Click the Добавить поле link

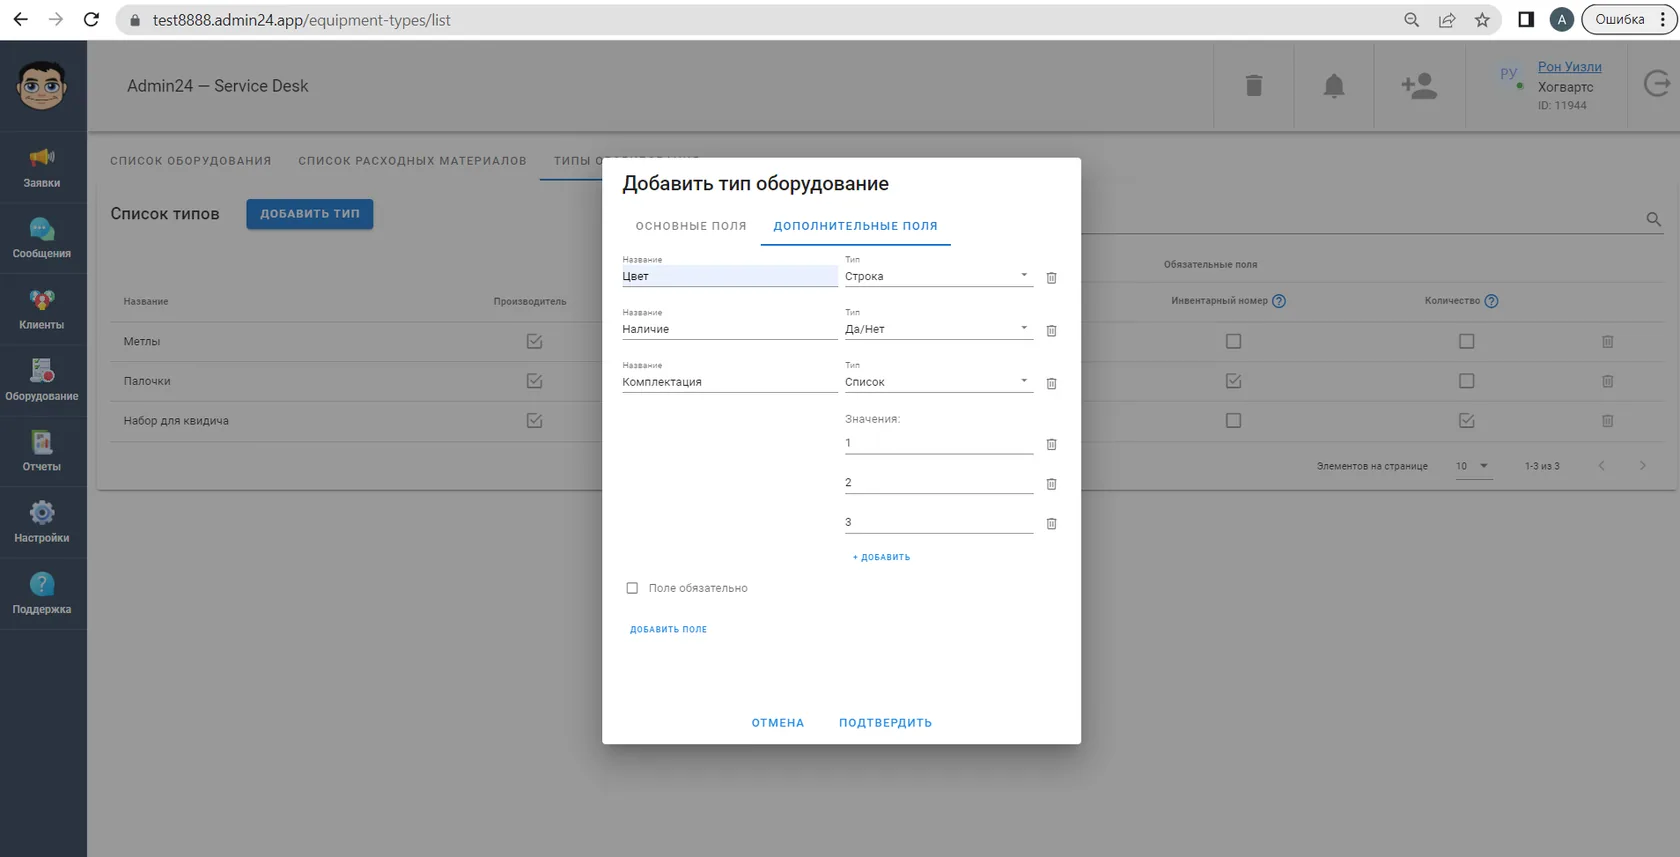(668, 629)
